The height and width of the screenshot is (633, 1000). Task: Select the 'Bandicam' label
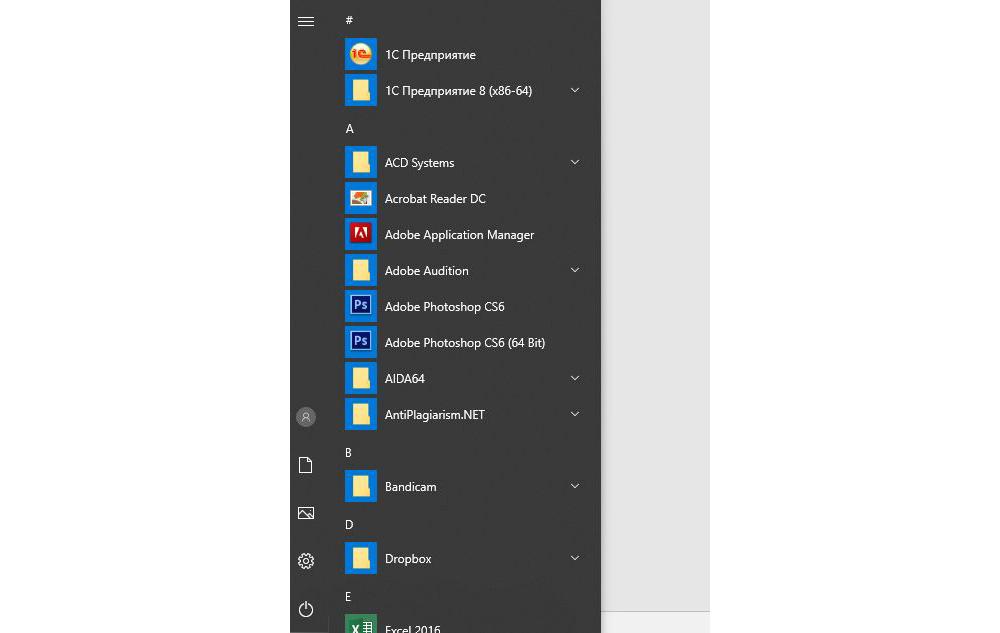pos(411,487)
